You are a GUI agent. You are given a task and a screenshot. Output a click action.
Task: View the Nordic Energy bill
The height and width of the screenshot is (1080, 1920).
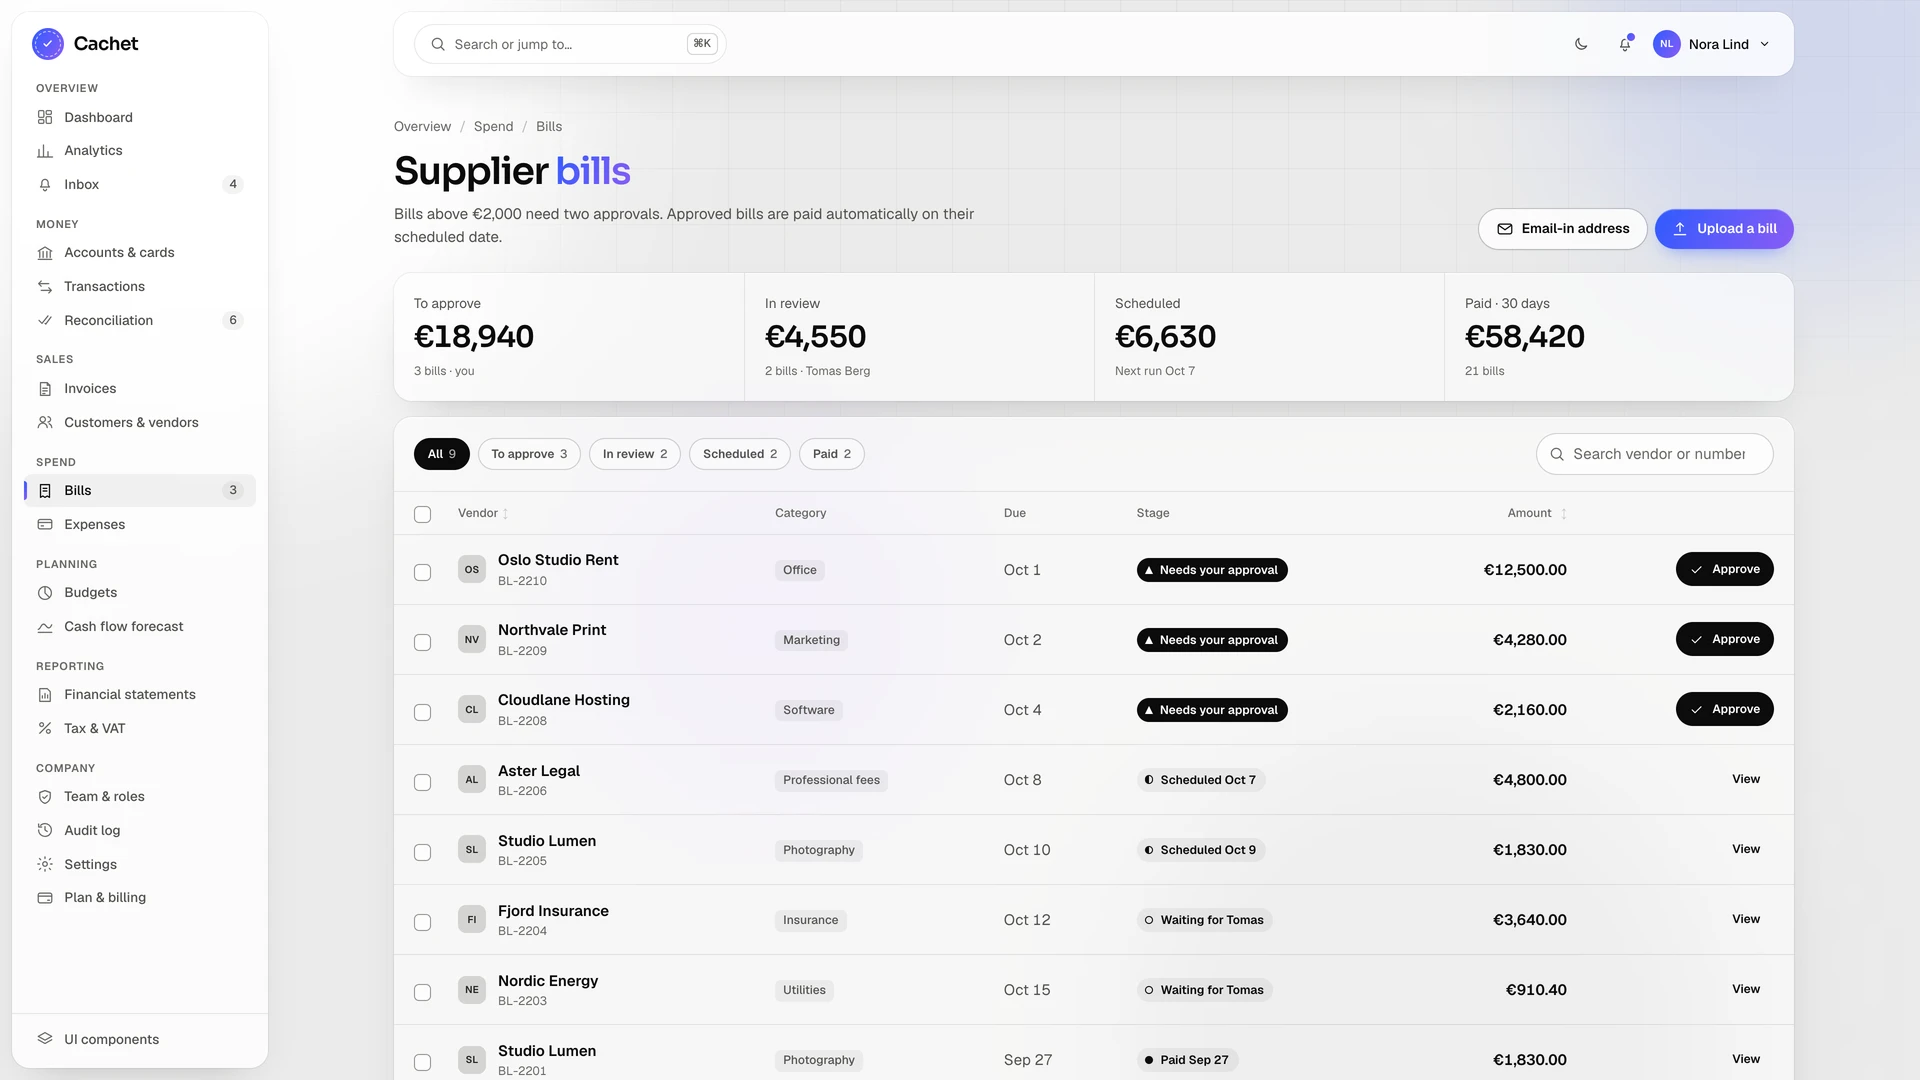tap(1746, 989)
